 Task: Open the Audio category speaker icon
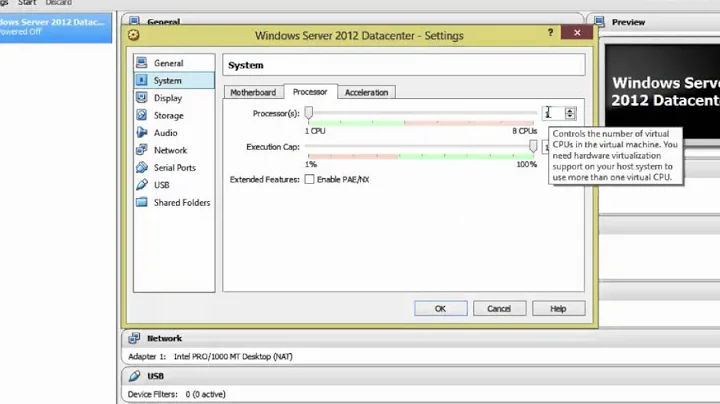click(x=142, y=133)
